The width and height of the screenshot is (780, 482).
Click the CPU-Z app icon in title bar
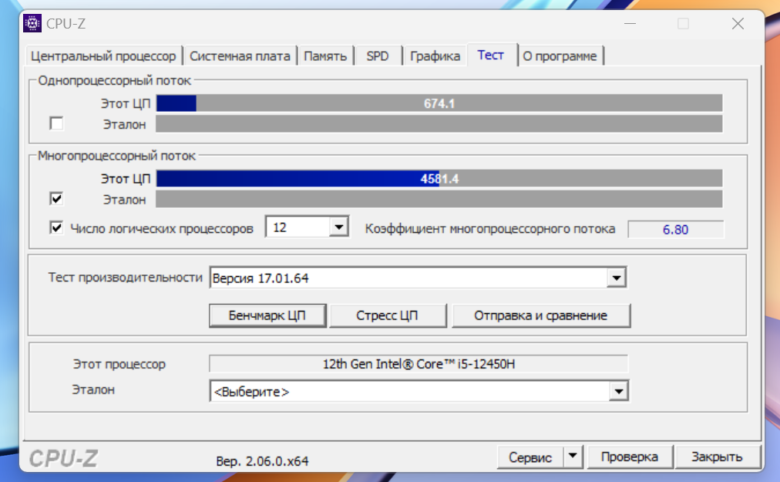[32, 23]
